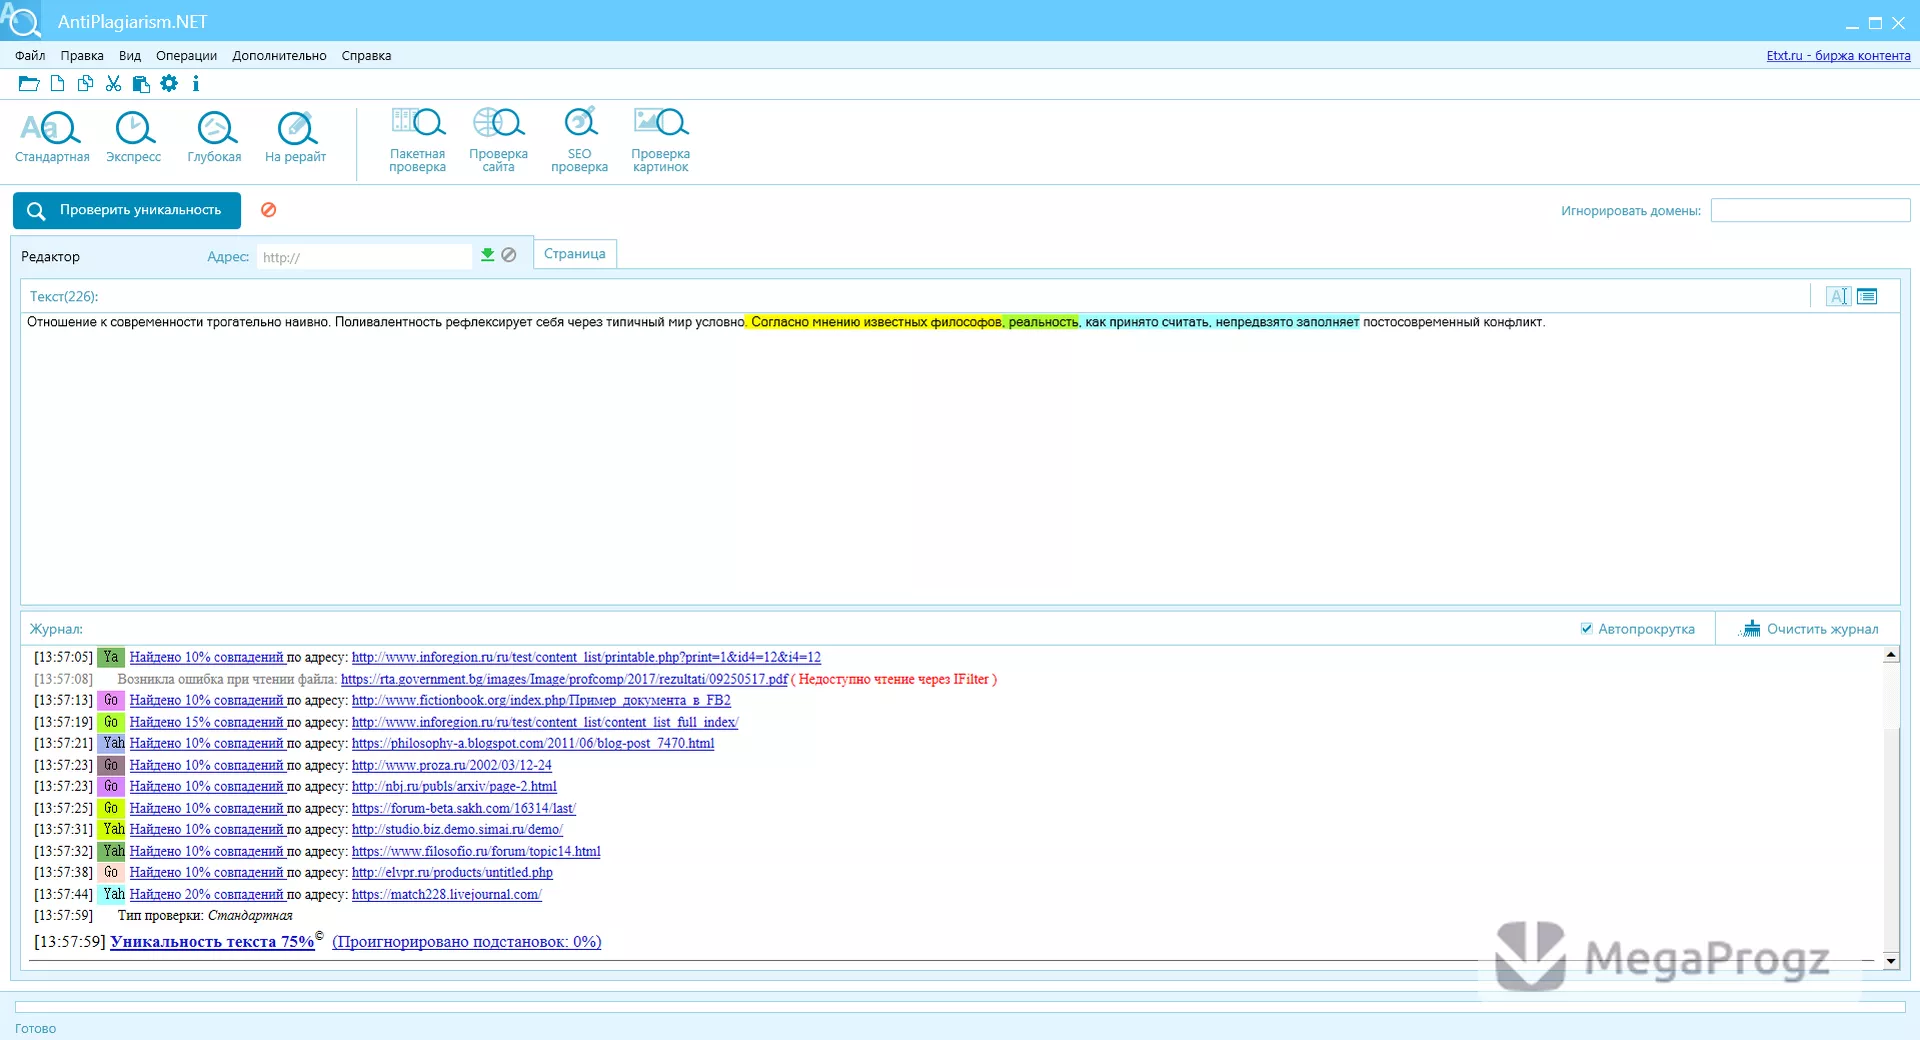Select Экспресс check mode
The width and height of the screenshot is (1920, 1040).
134,137
